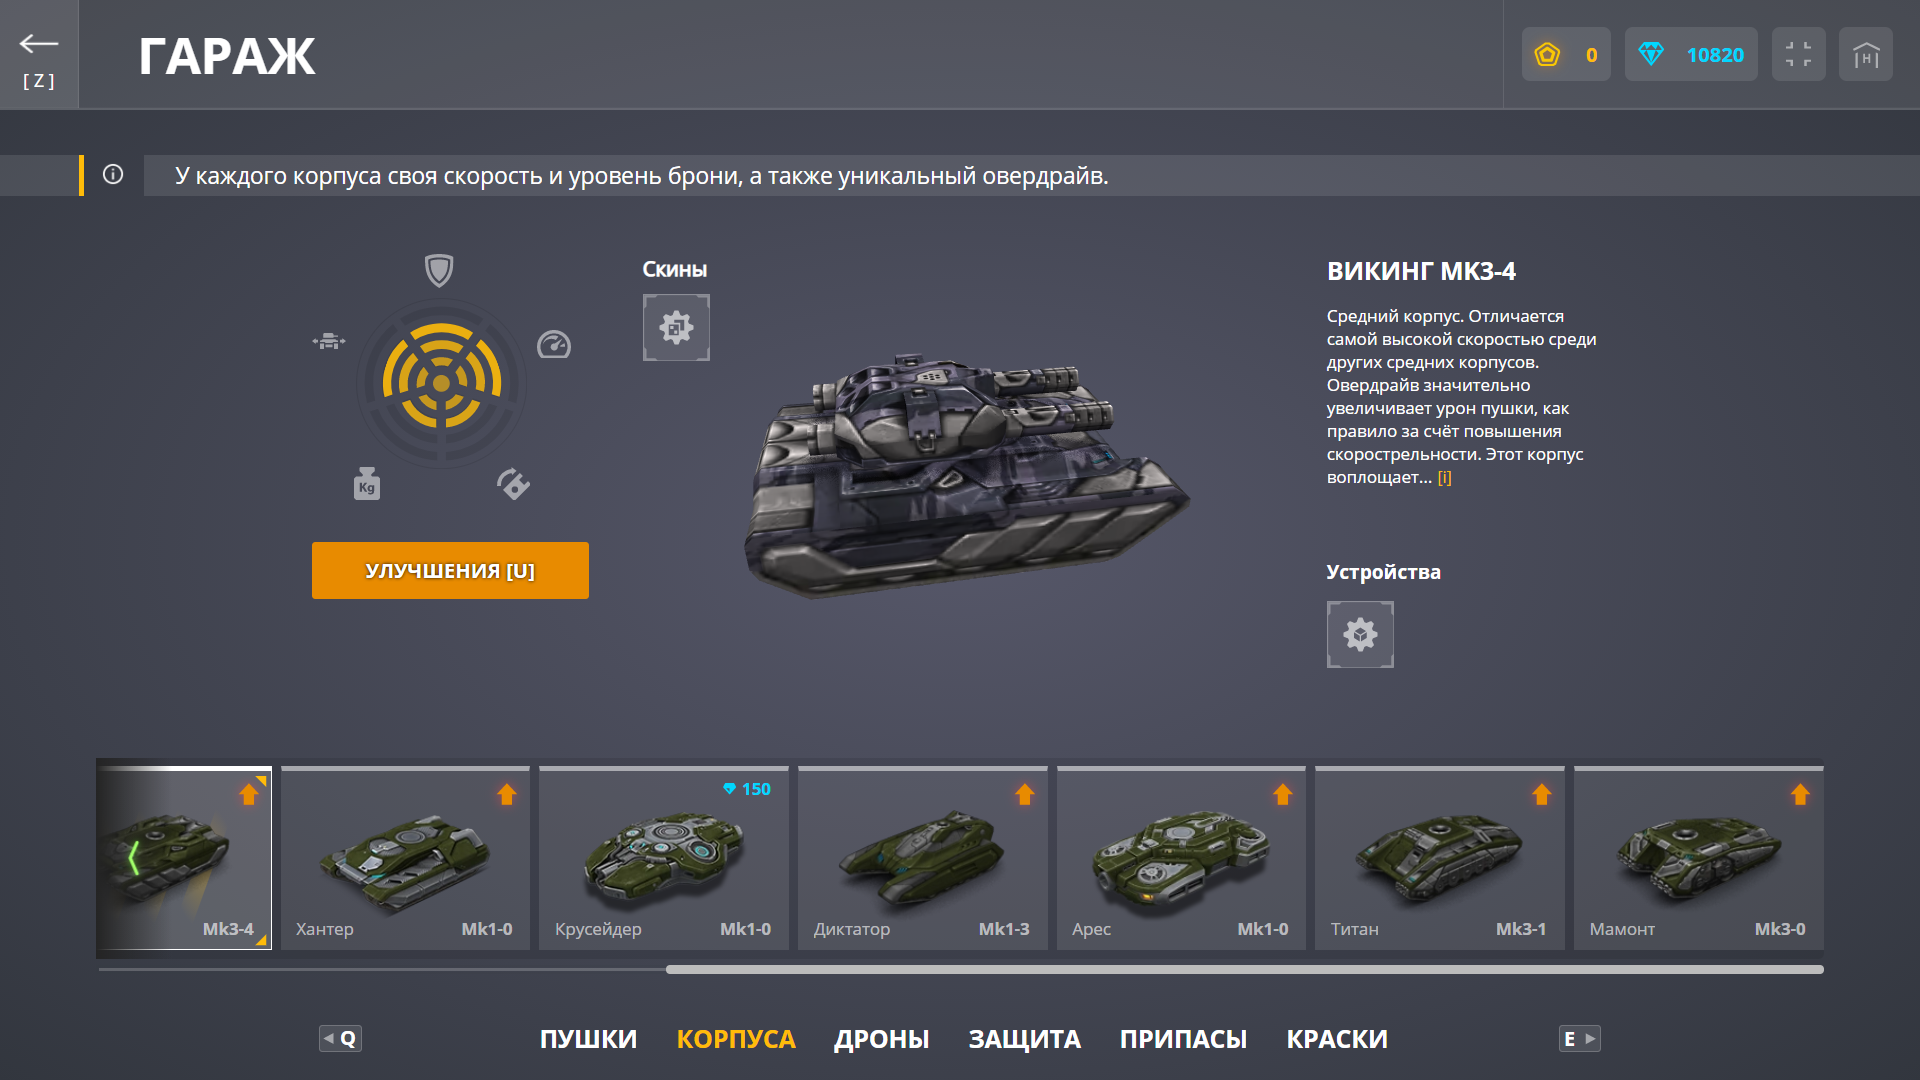Viewport: 1920px width, 1080px height.
Task: Select the Крусейдер Mk1-0 hull
Action: [664, 858]
